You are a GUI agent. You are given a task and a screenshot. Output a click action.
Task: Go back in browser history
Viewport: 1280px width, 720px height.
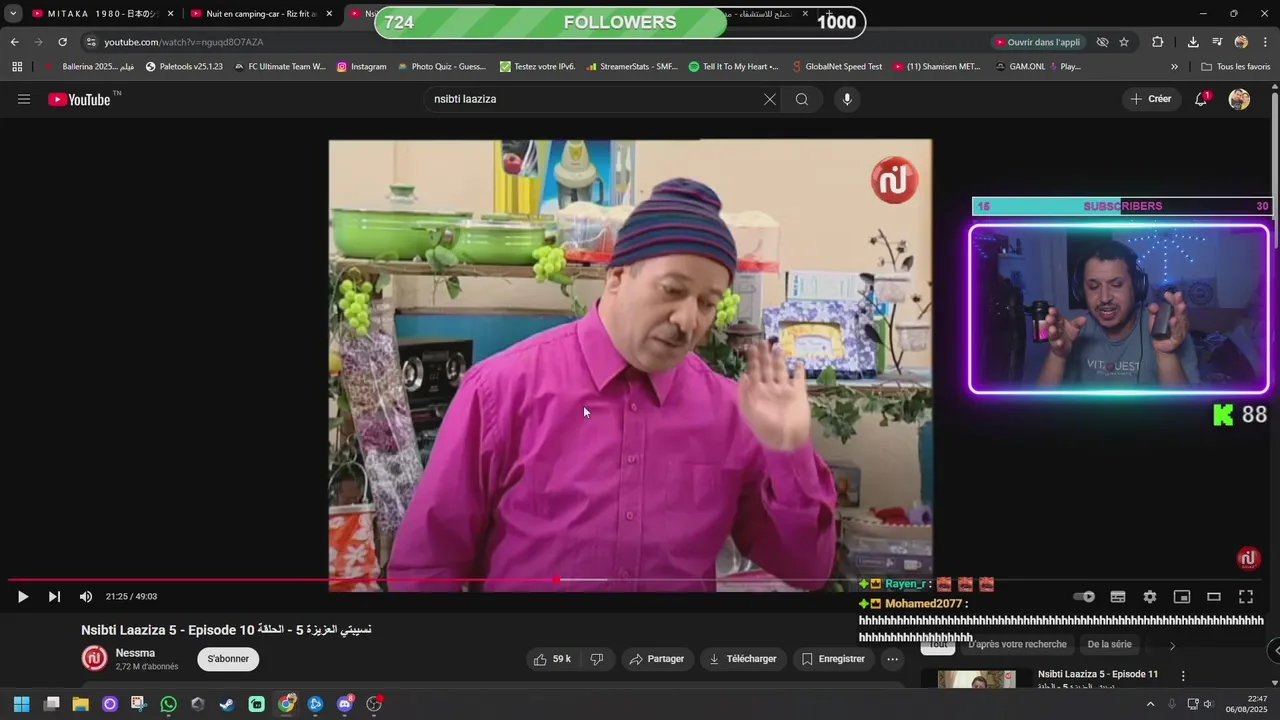14,42
